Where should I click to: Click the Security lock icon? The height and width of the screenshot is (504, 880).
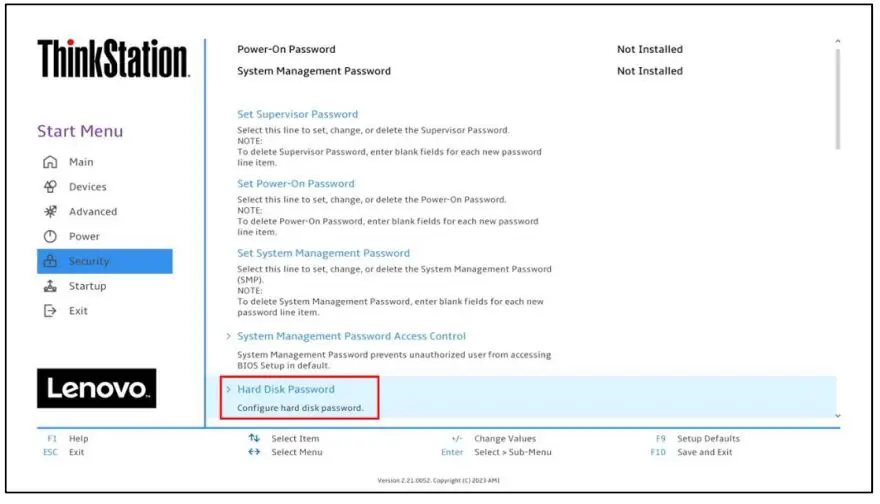[50, 261]
